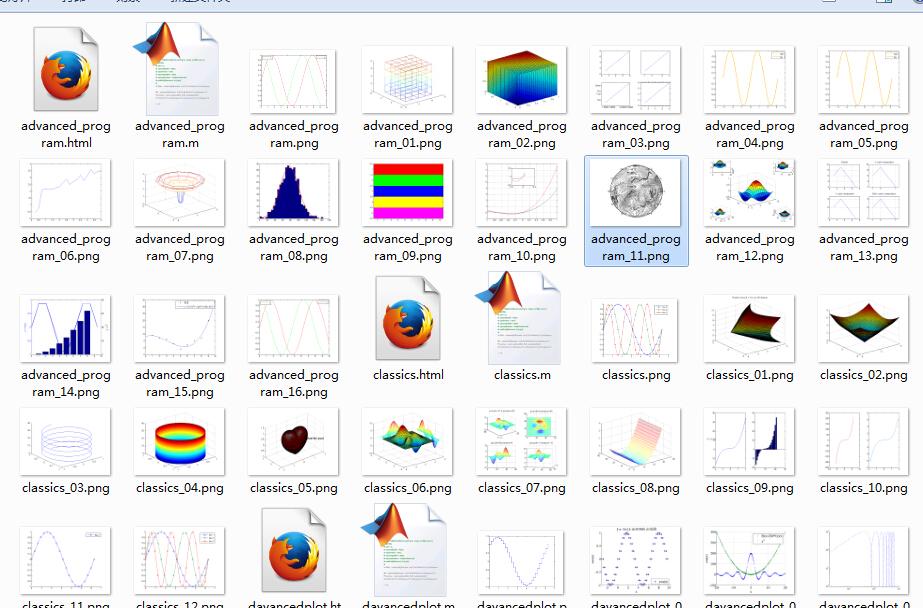
Task: Open the heart-shaped classics_05.png image
Action: pos(293,440)
